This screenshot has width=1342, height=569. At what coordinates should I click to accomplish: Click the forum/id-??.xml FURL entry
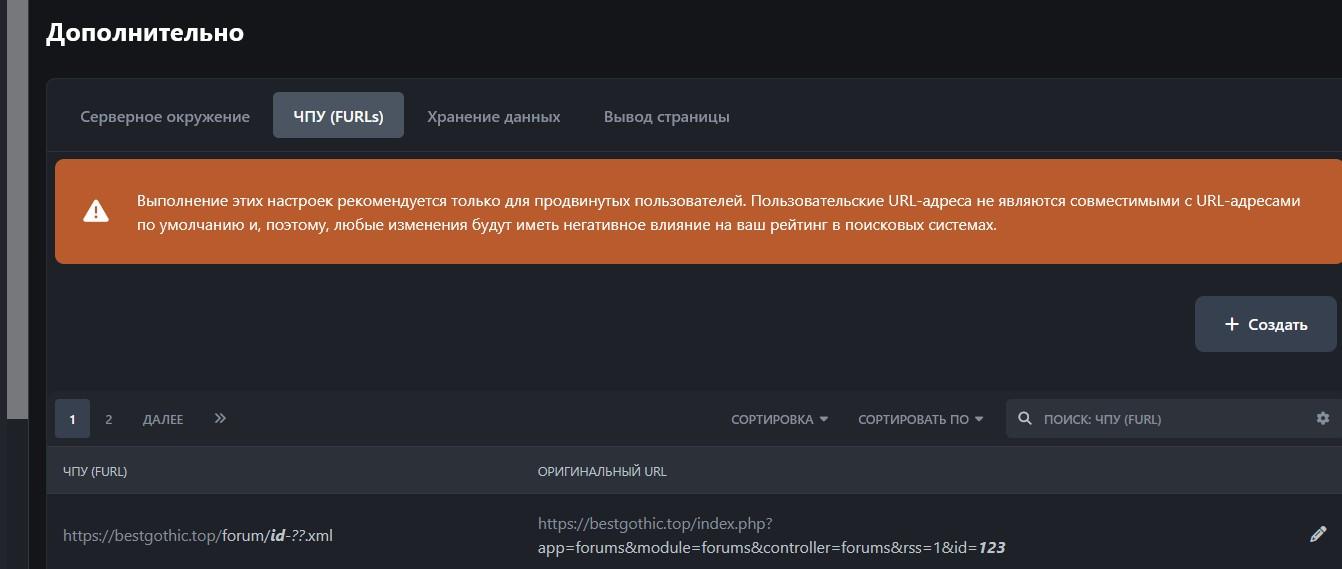tap(198, 535)
